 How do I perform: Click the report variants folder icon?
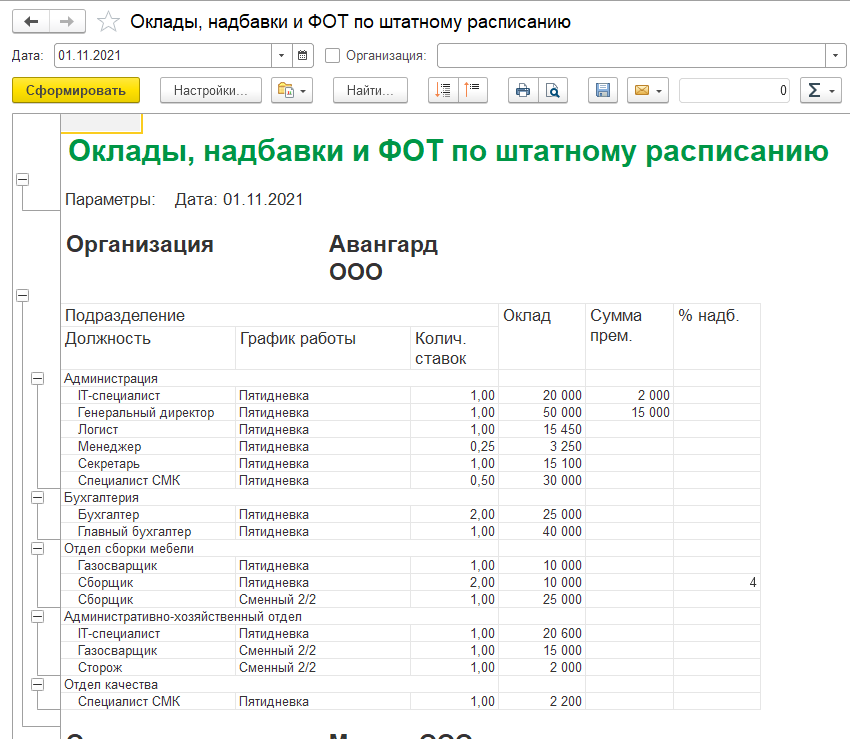(287, 90)
